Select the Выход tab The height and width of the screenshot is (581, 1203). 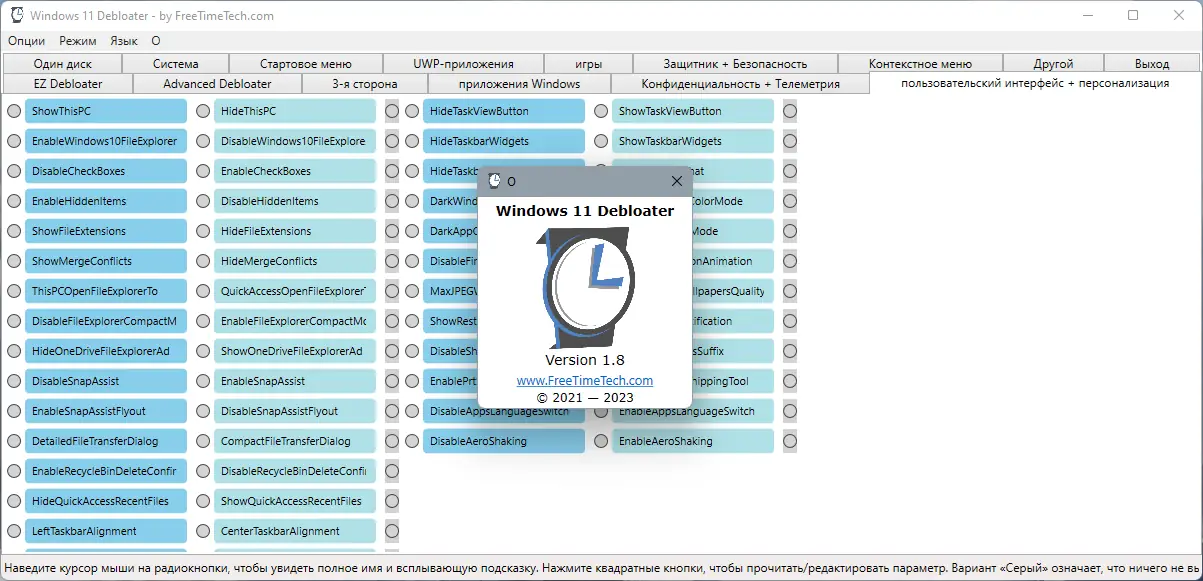tap(1152, 63)
